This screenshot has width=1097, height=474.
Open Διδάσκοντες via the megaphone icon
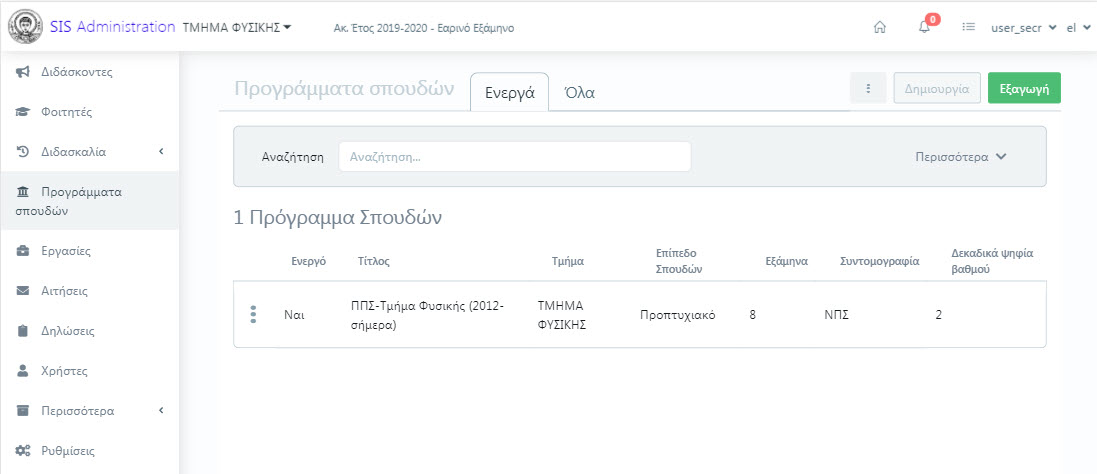22,72
